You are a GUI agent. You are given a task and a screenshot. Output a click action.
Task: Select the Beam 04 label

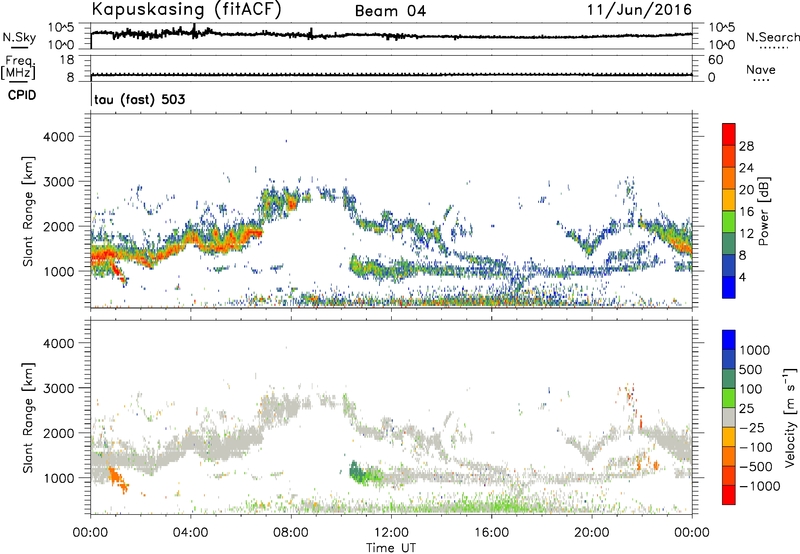tap(390, 11)
